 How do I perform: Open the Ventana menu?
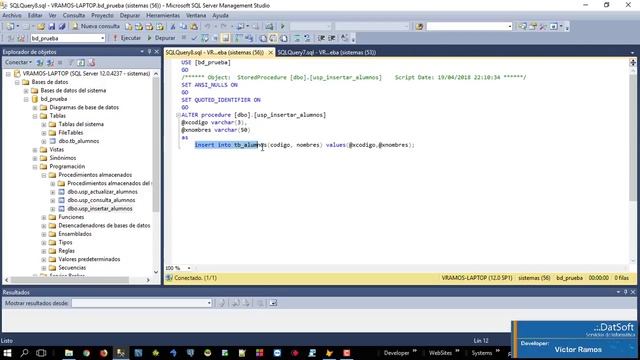(x=196, y=16)
